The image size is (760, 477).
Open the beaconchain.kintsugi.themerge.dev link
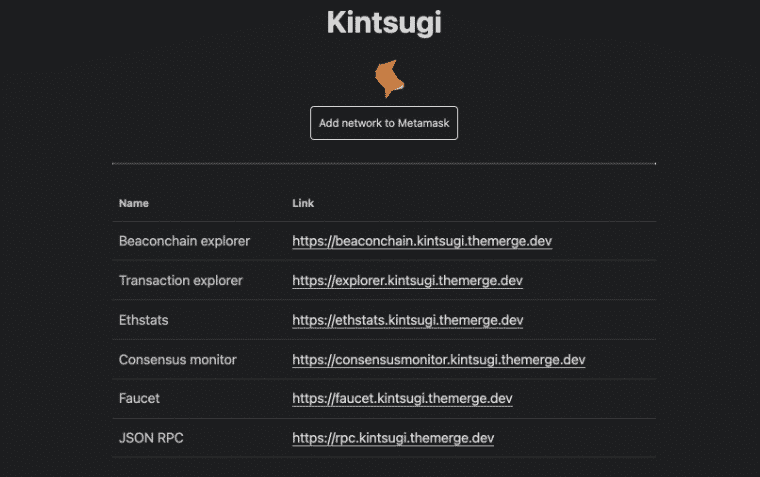[x=422, y=241]
